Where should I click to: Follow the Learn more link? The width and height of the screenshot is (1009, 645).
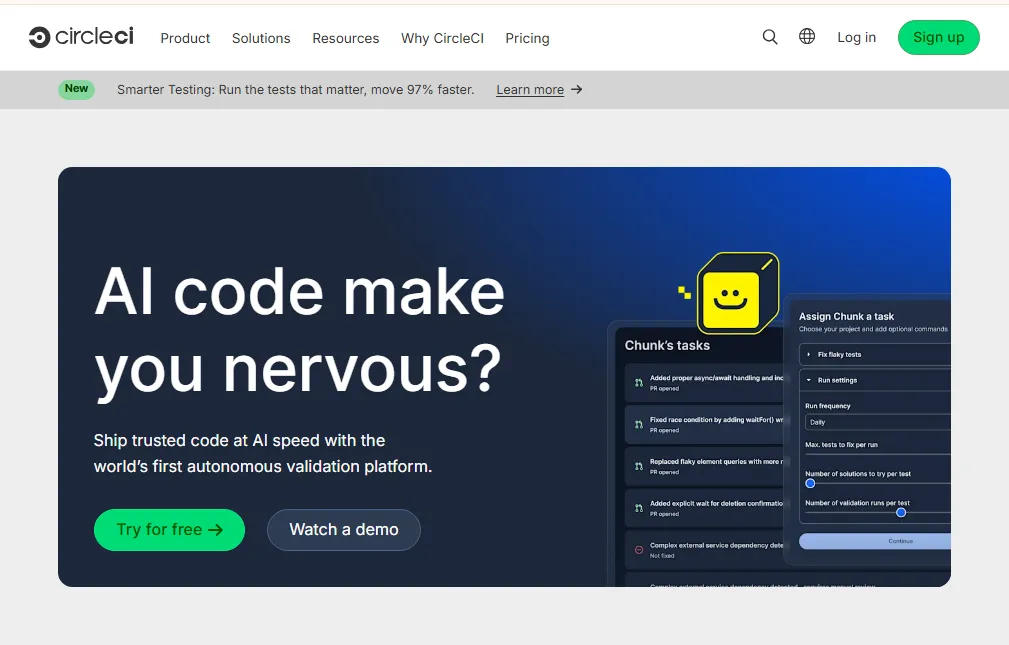[530, 89]
